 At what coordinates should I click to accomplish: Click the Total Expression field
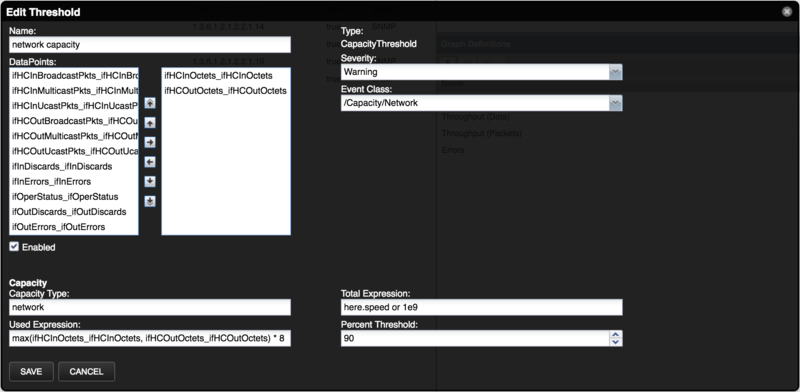point(482,307)
